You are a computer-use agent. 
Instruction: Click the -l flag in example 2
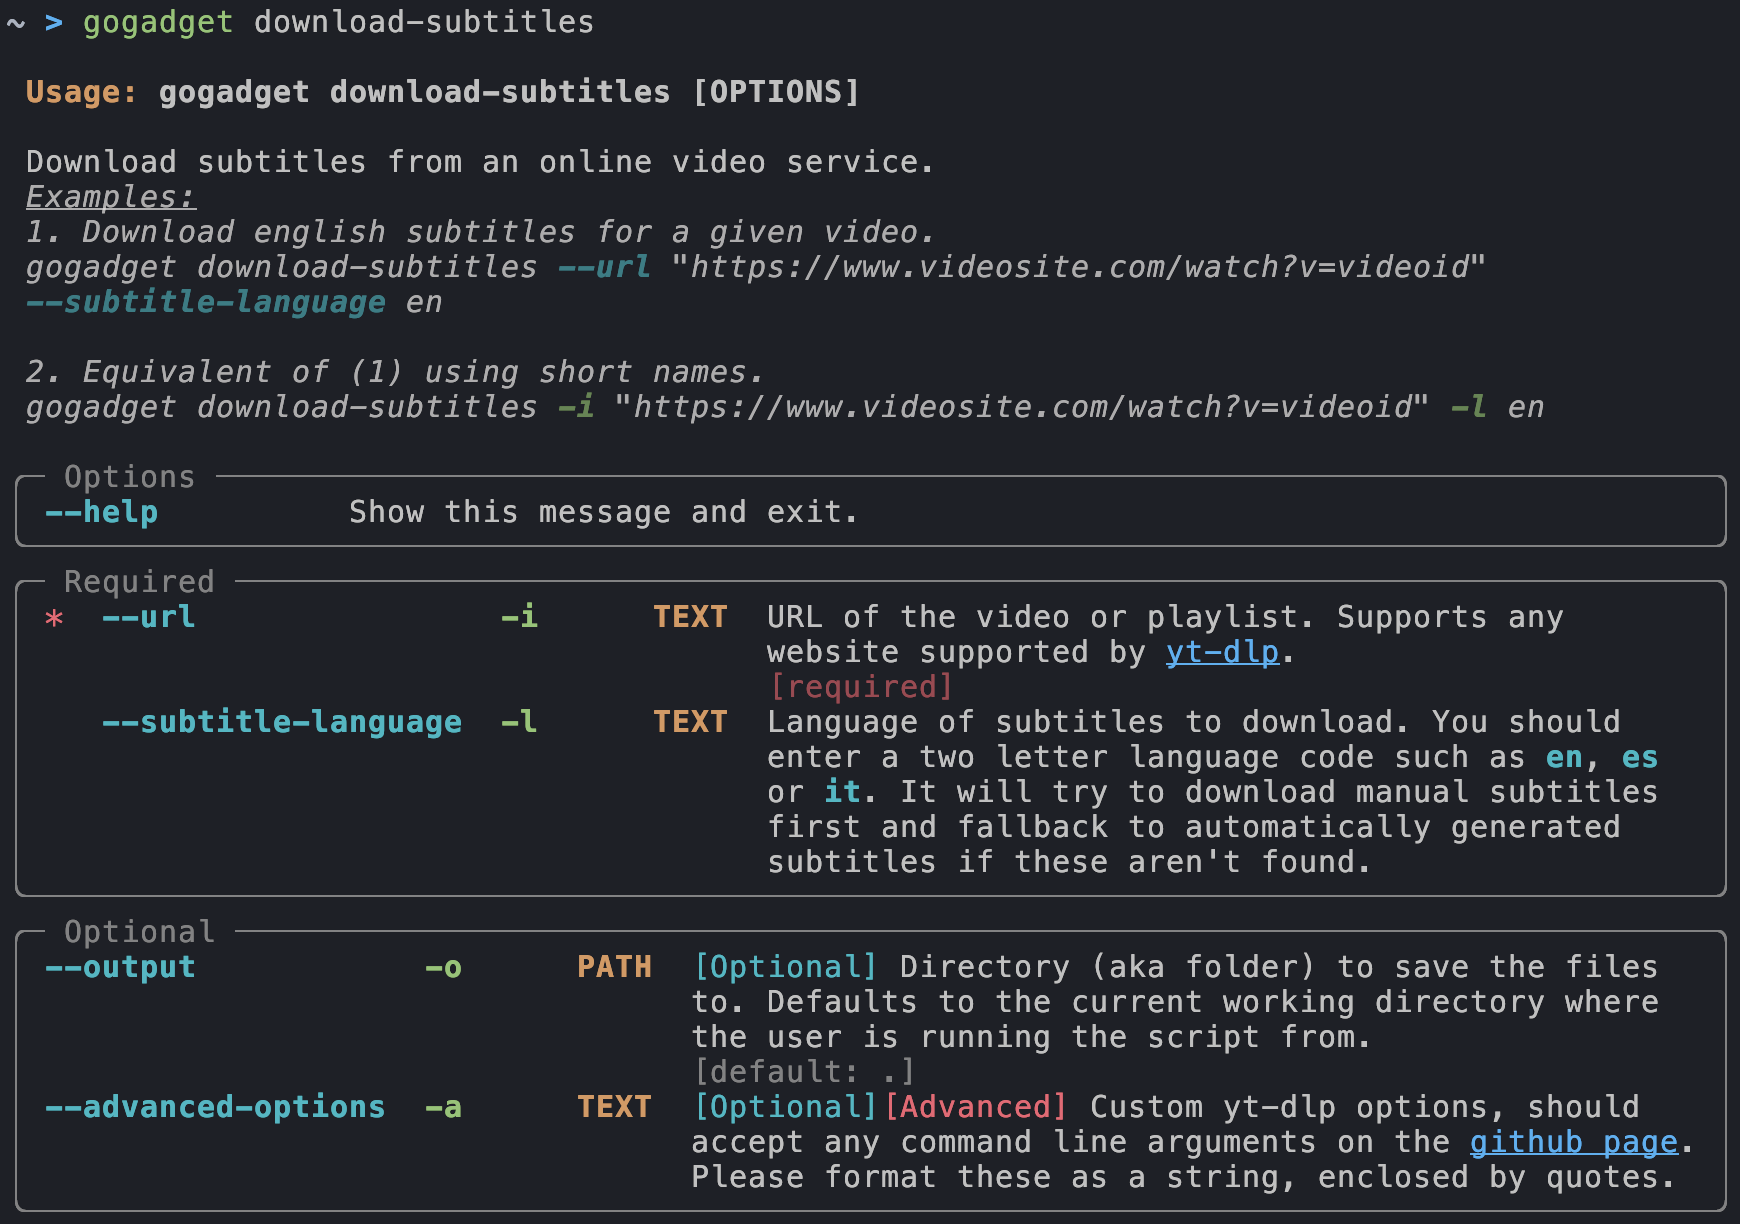click(x=1469, y=407)
